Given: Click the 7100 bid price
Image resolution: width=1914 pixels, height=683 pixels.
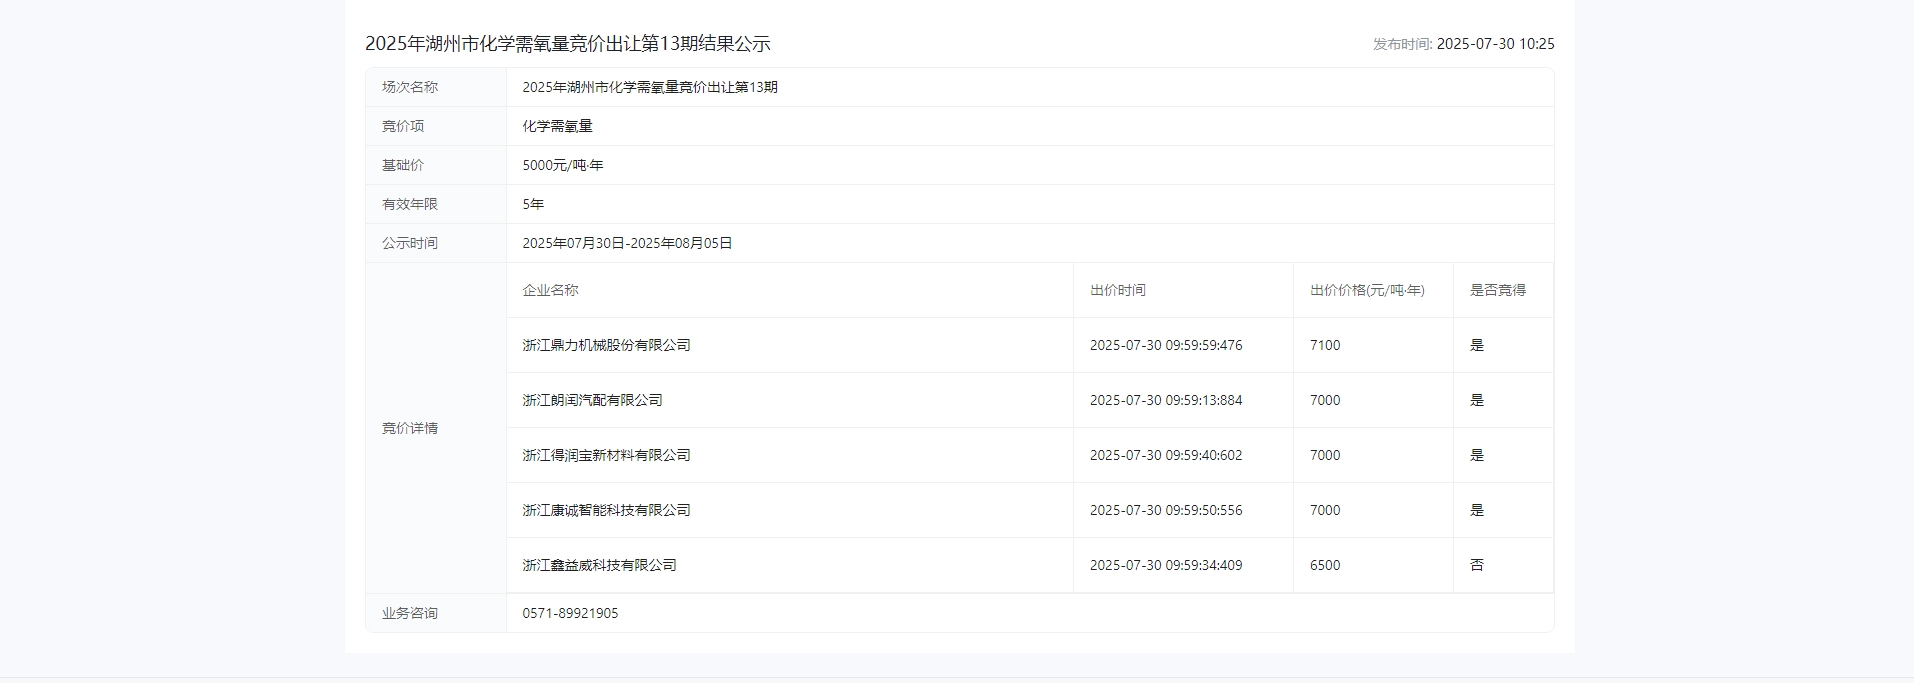Looking at the screenshot, I should [x=1325, y=345].
